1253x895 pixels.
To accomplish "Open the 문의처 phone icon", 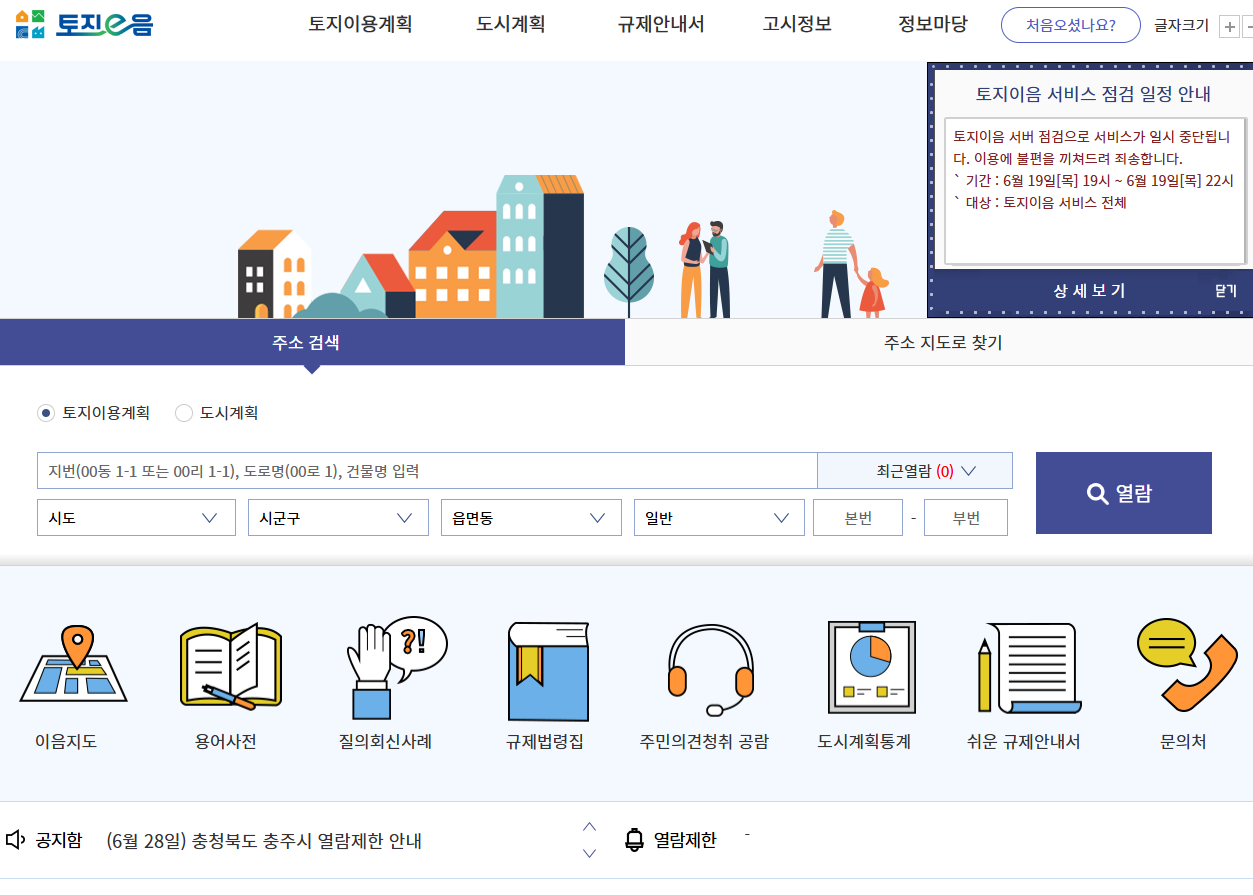I will click(1187, 663).
